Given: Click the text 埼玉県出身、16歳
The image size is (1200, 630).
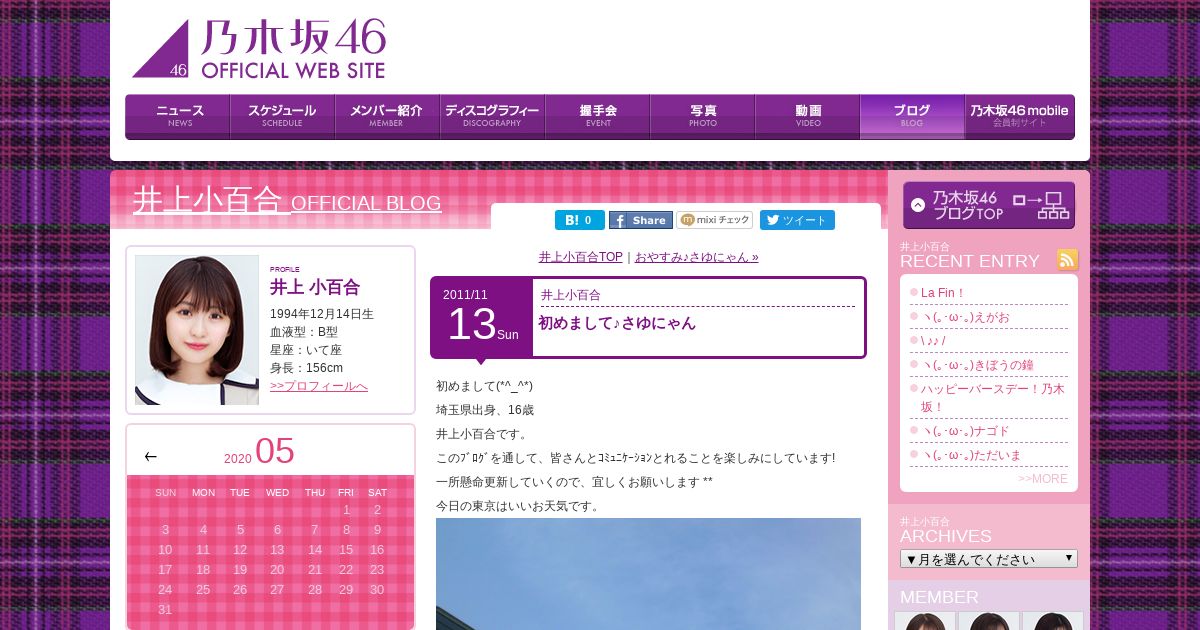Looking at the screenshot, I should point(485,410).
